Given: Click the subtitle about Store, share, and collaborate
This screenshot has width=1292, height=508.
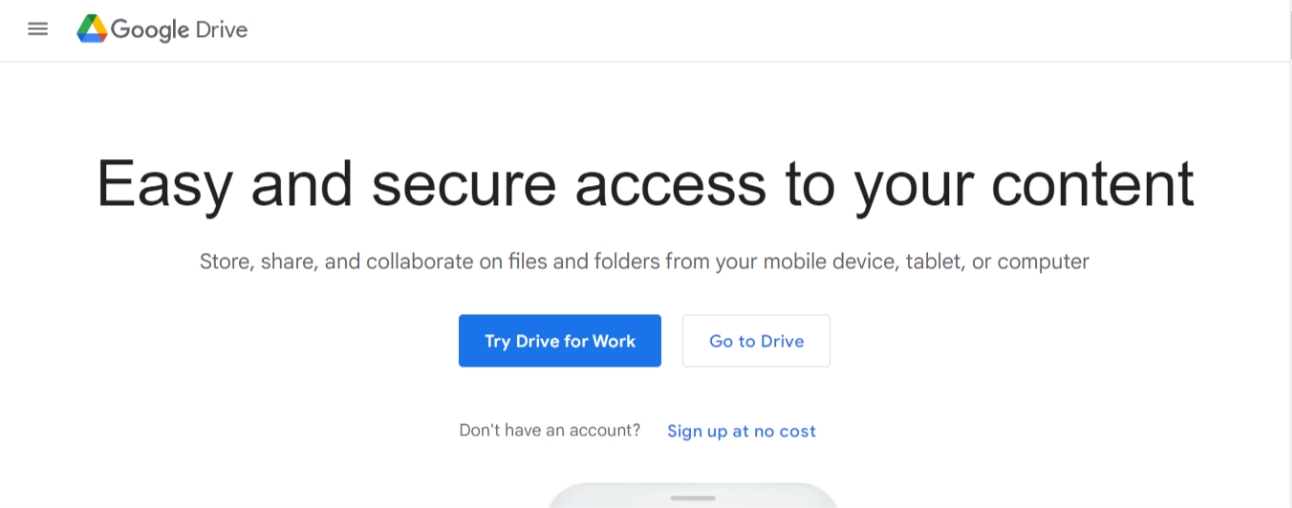Looking at the screenshot, I should (x=644, y=262).
